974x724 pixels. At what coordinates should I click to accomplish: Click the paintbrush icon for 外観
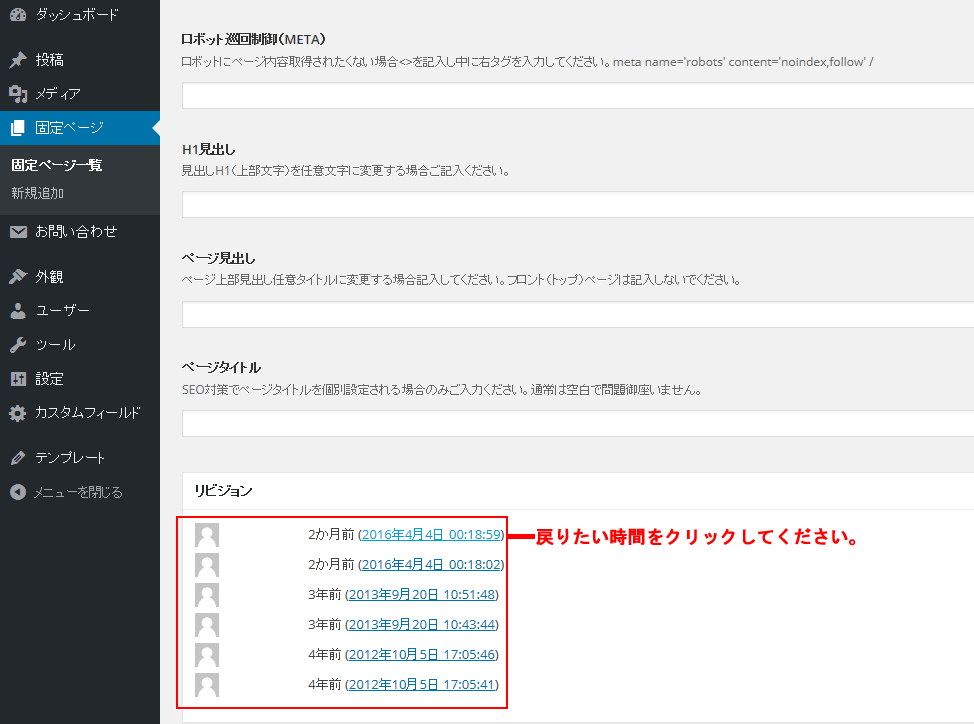tap(18, 276)
